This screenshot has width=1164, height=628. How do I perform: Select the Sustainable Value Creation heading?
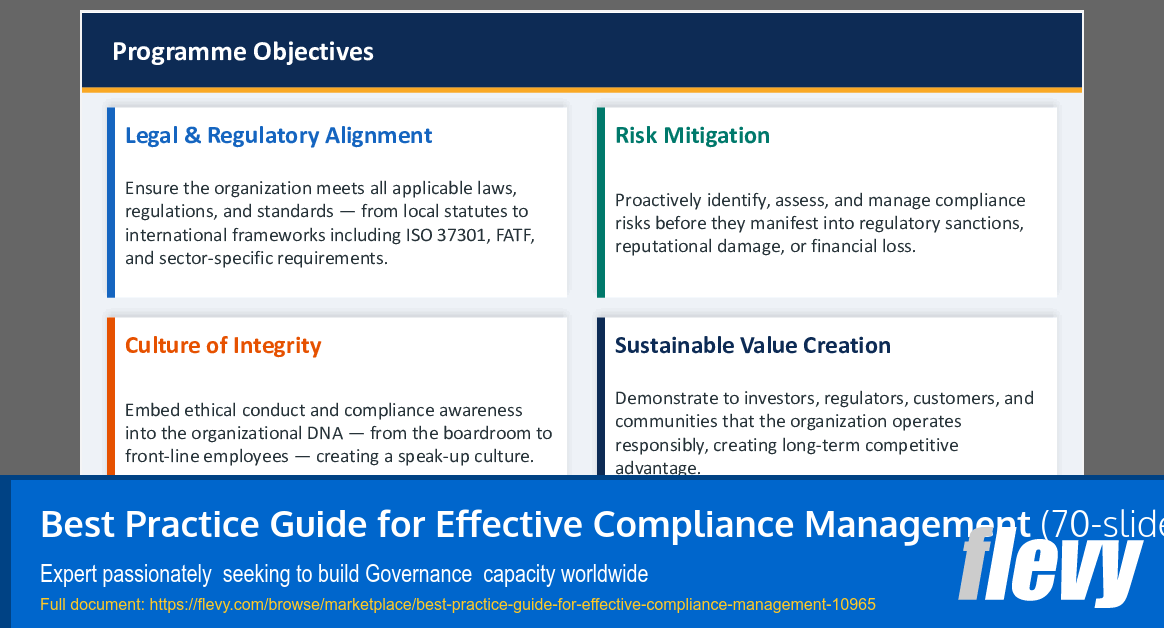753,345
